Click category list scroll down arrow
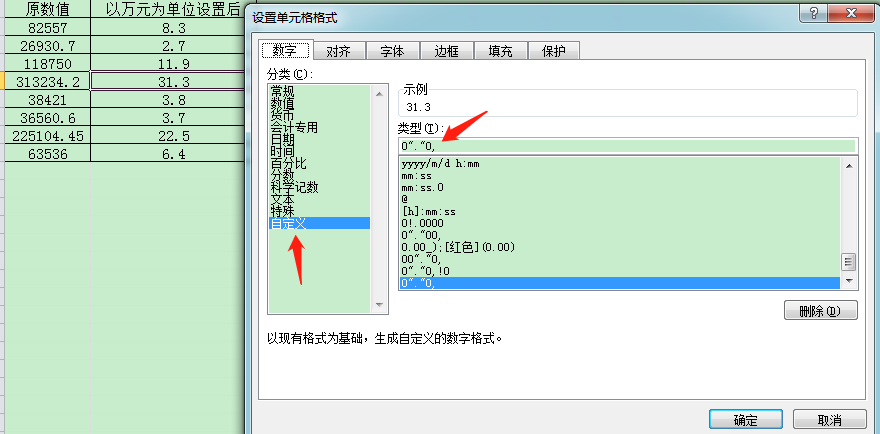The width and height of the screenshot is (880, 434). tap(378, 305)
